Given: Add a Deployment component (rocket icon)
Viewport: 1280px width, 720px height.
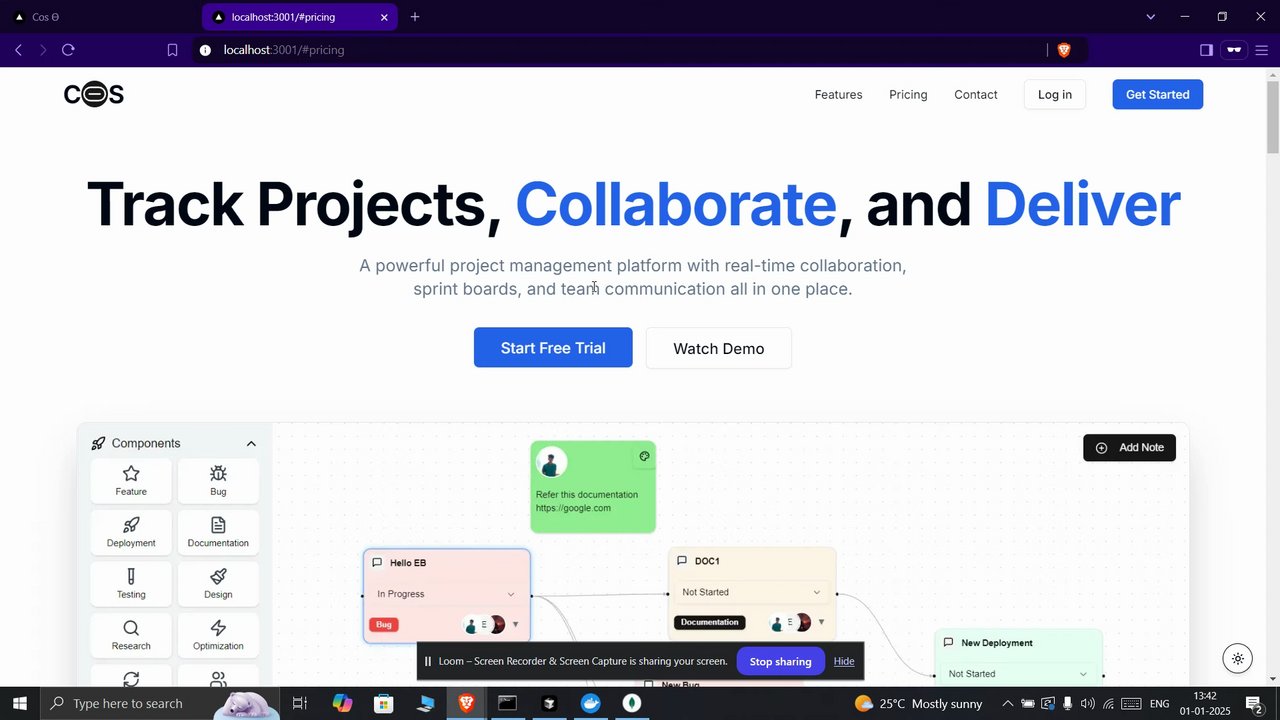Looking at the screenshot, I should pos(131,531).
